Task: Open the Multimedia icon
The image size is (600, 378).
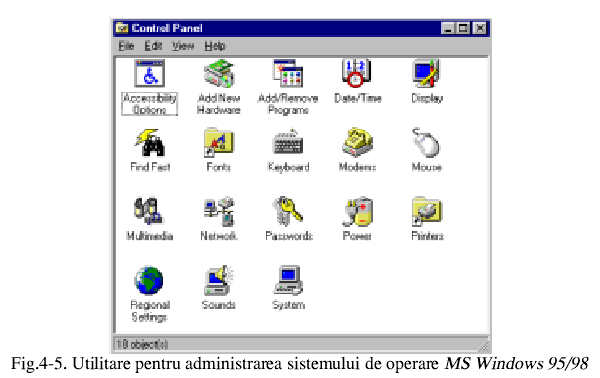Action: tap(148, 211)
